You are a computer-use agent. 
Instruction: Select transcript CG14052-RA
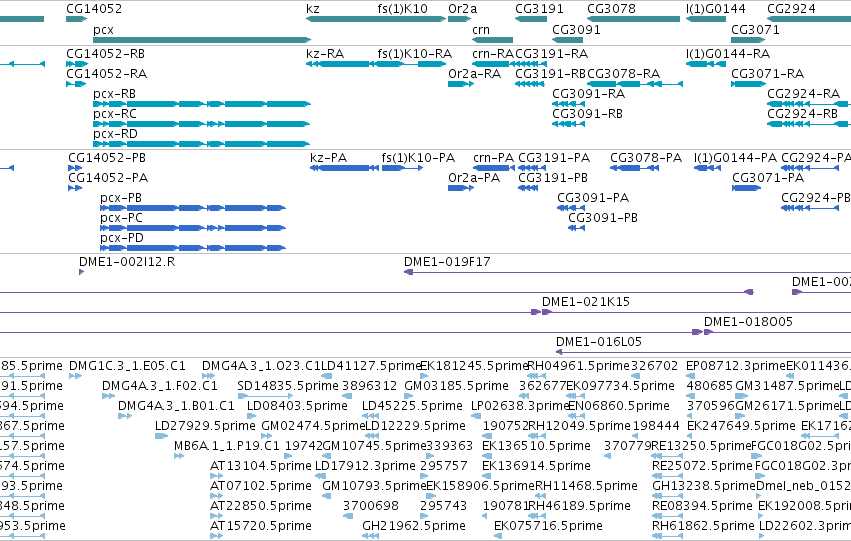[x=76, y=84]
